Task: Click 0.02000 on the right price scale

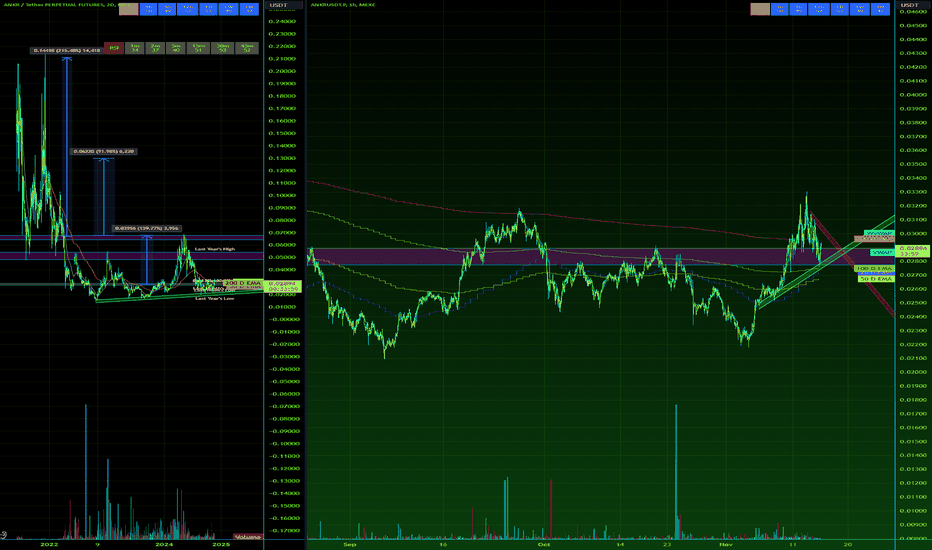Action: coord(913,372)
